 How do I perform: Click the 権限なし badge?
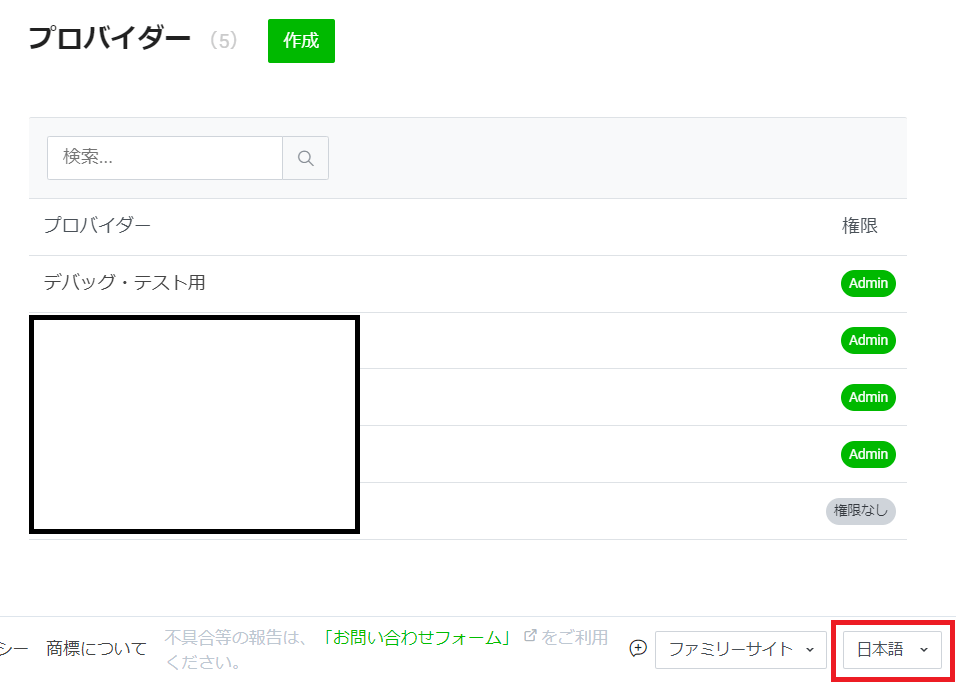[861, 511]
